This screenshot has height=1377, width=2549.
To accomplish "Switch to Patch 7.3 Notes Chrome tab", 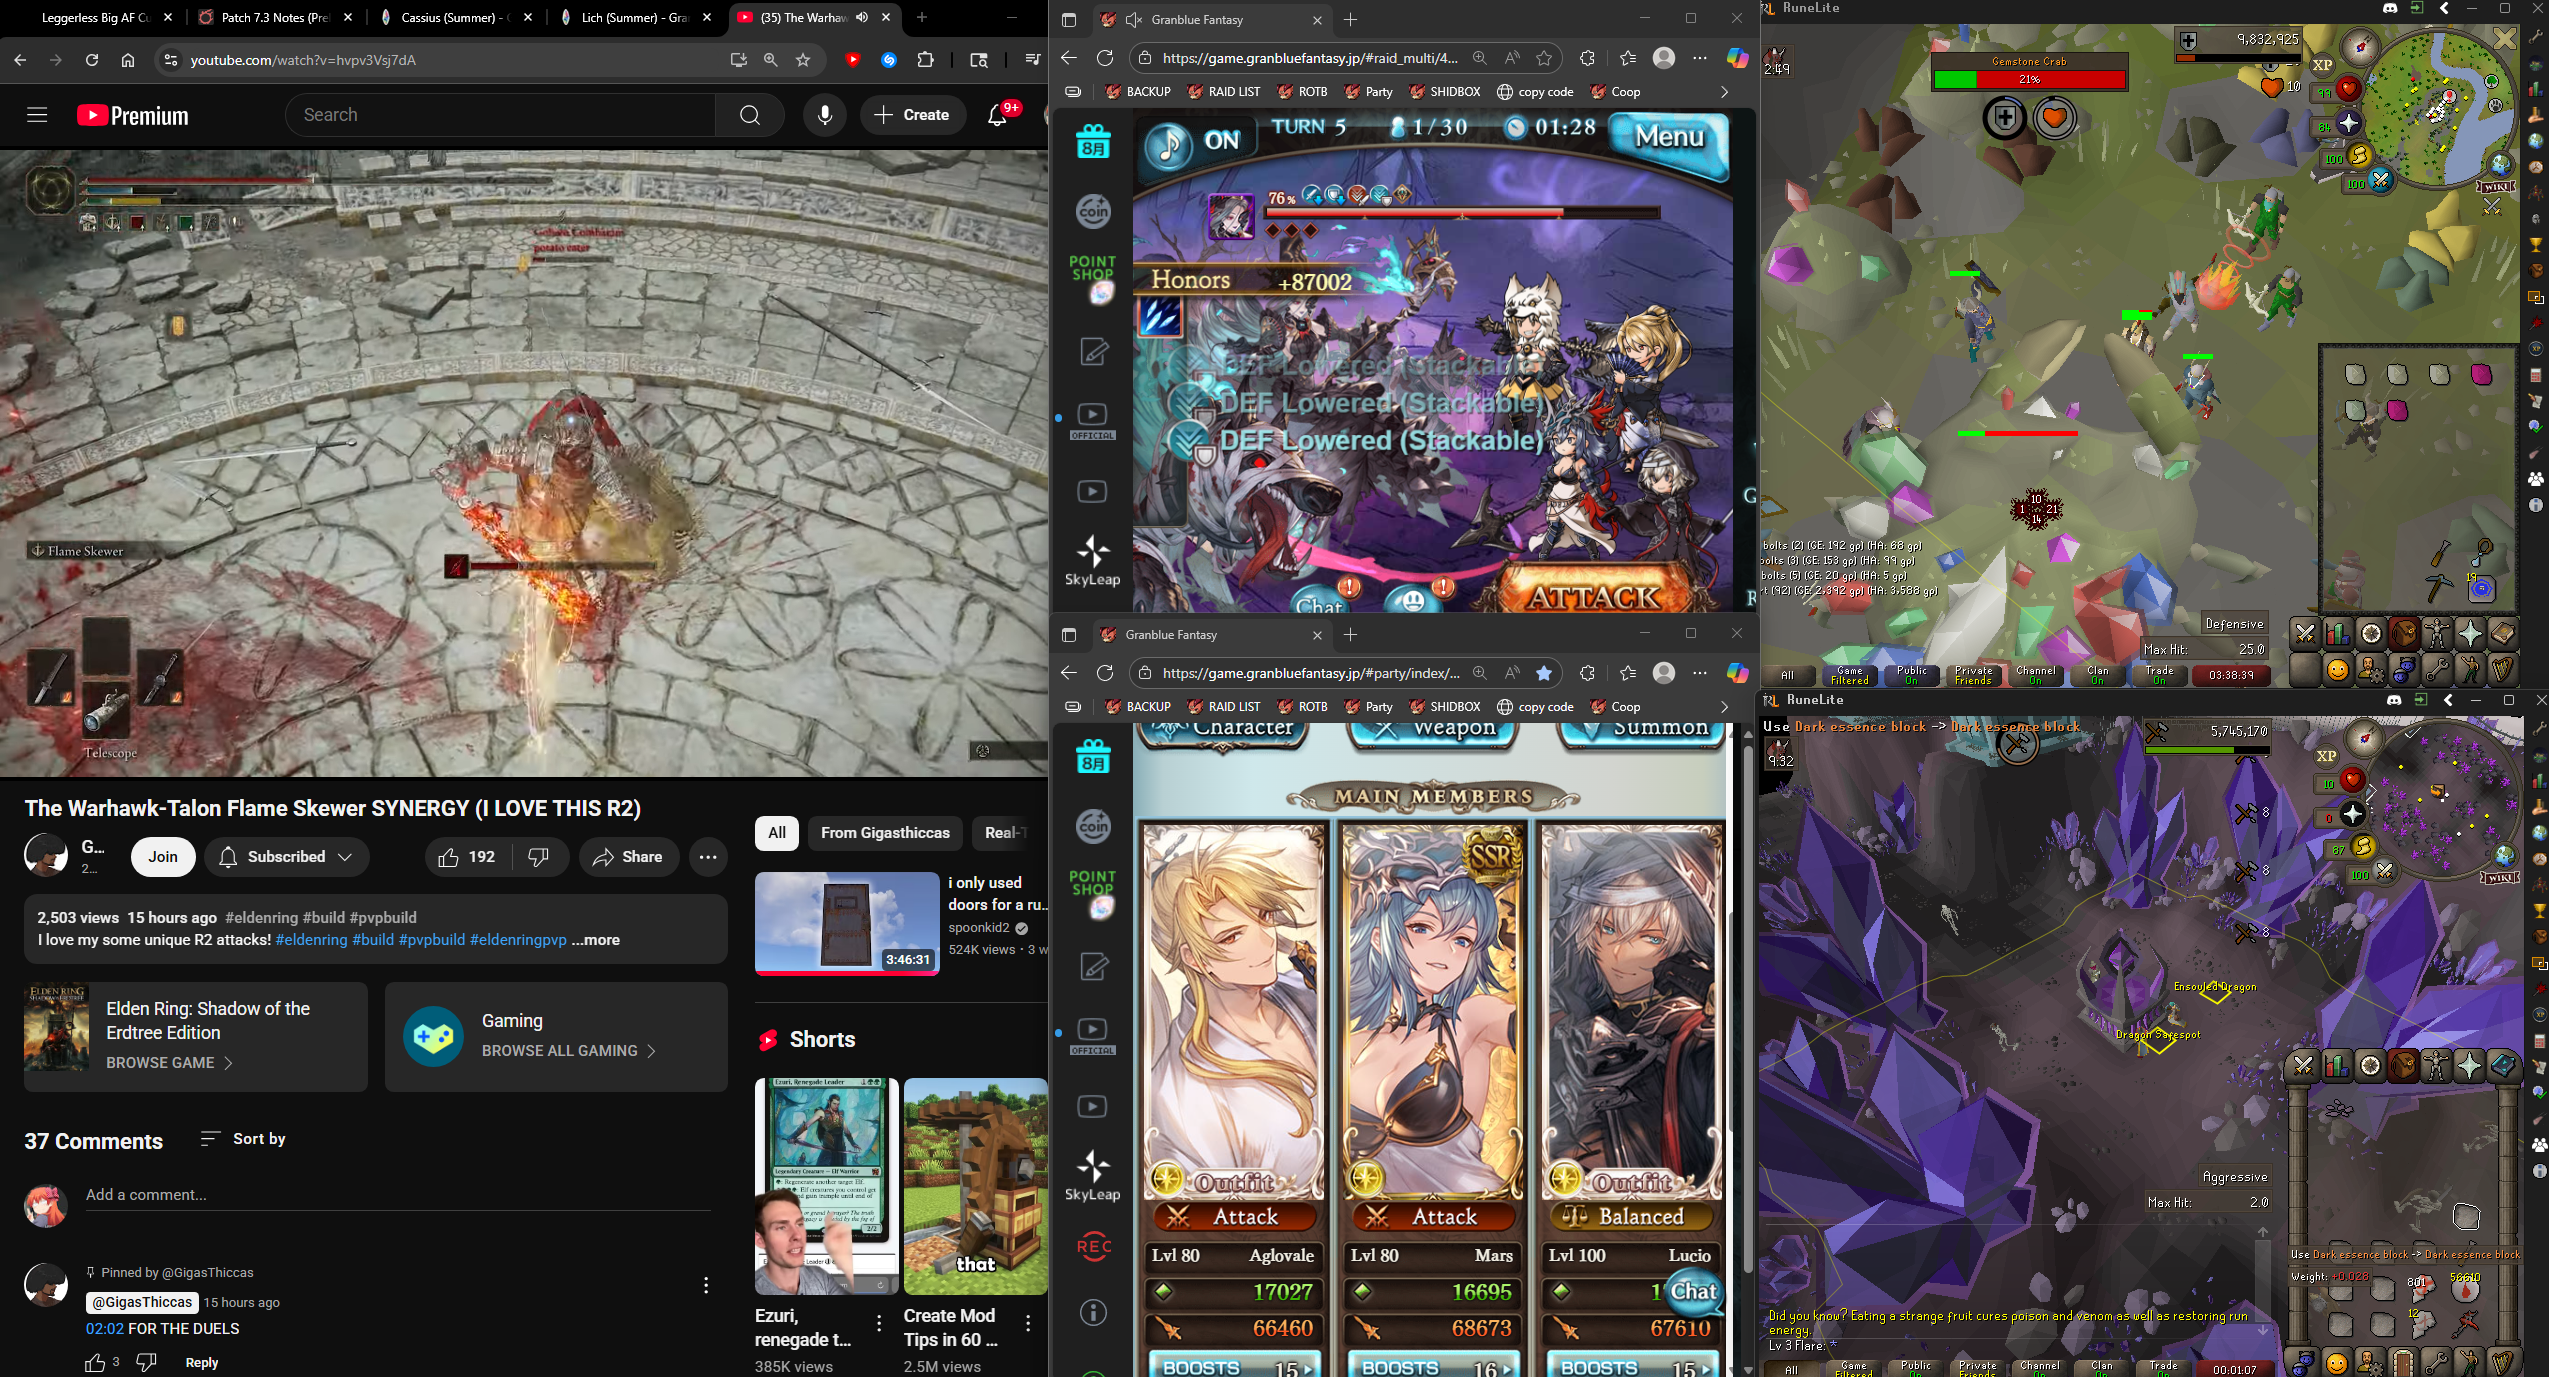I will tap(275, 17).
